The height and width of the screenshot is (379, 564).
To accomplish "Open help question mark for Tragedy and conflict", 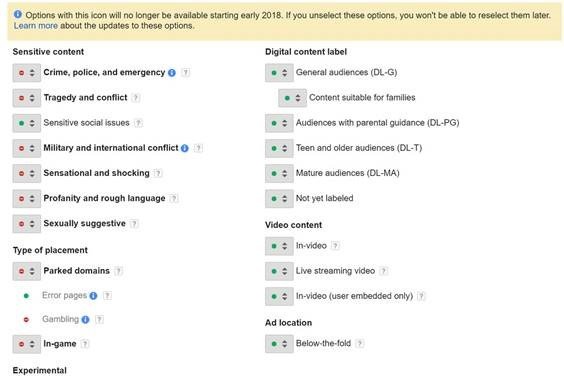I will click(136, 97).
